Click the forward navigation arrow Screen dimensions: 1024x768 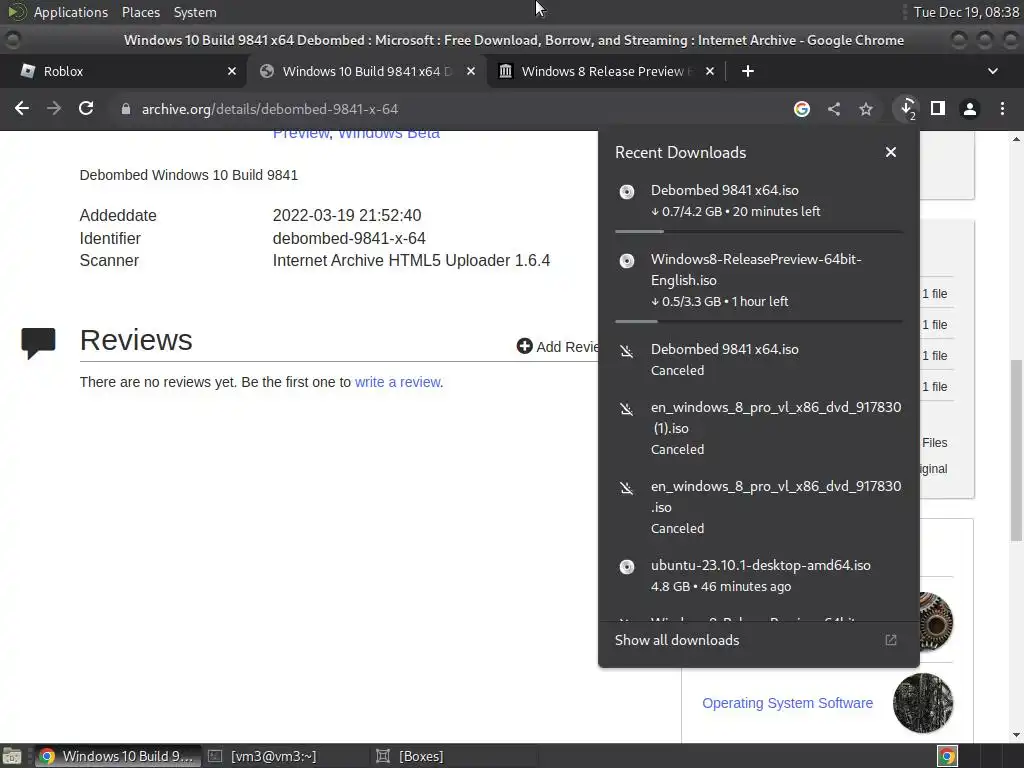[x=54, y=108]
